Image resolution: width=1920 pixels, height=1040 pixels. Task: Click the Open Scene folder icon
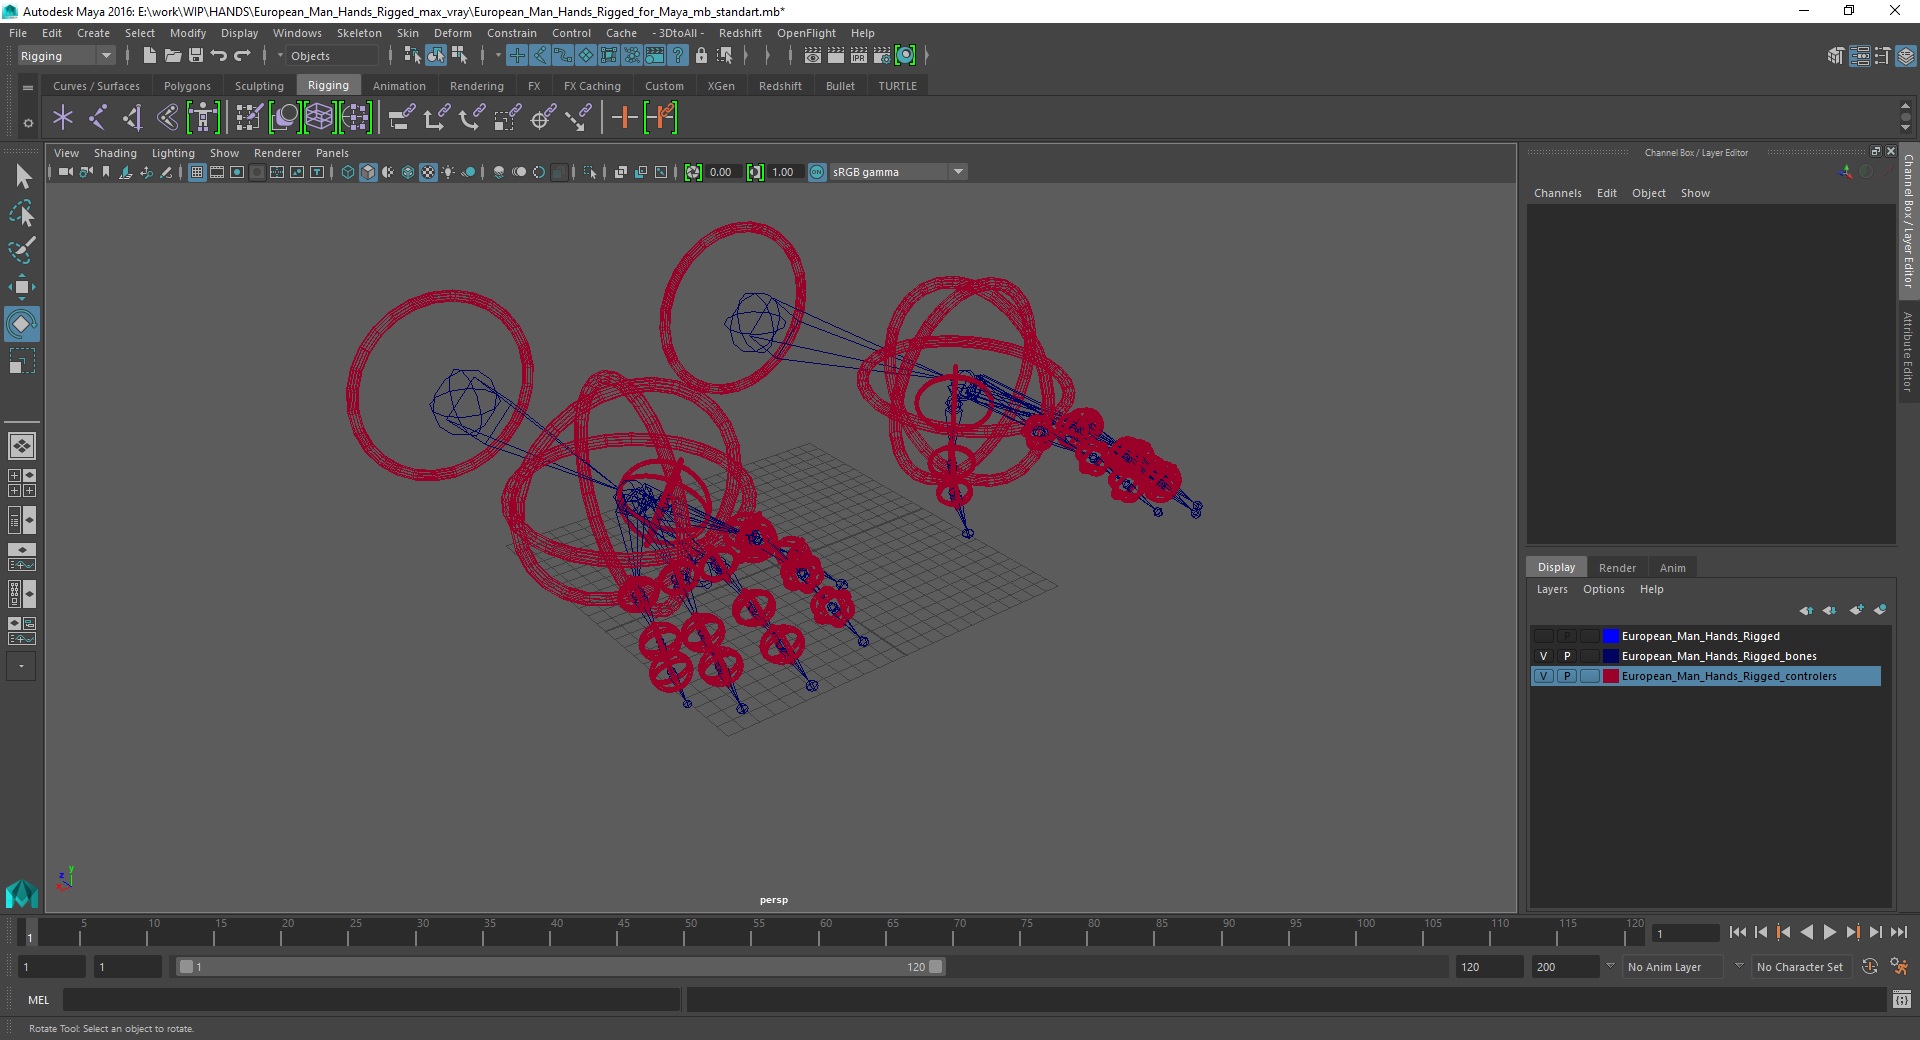tap(172, 56)
